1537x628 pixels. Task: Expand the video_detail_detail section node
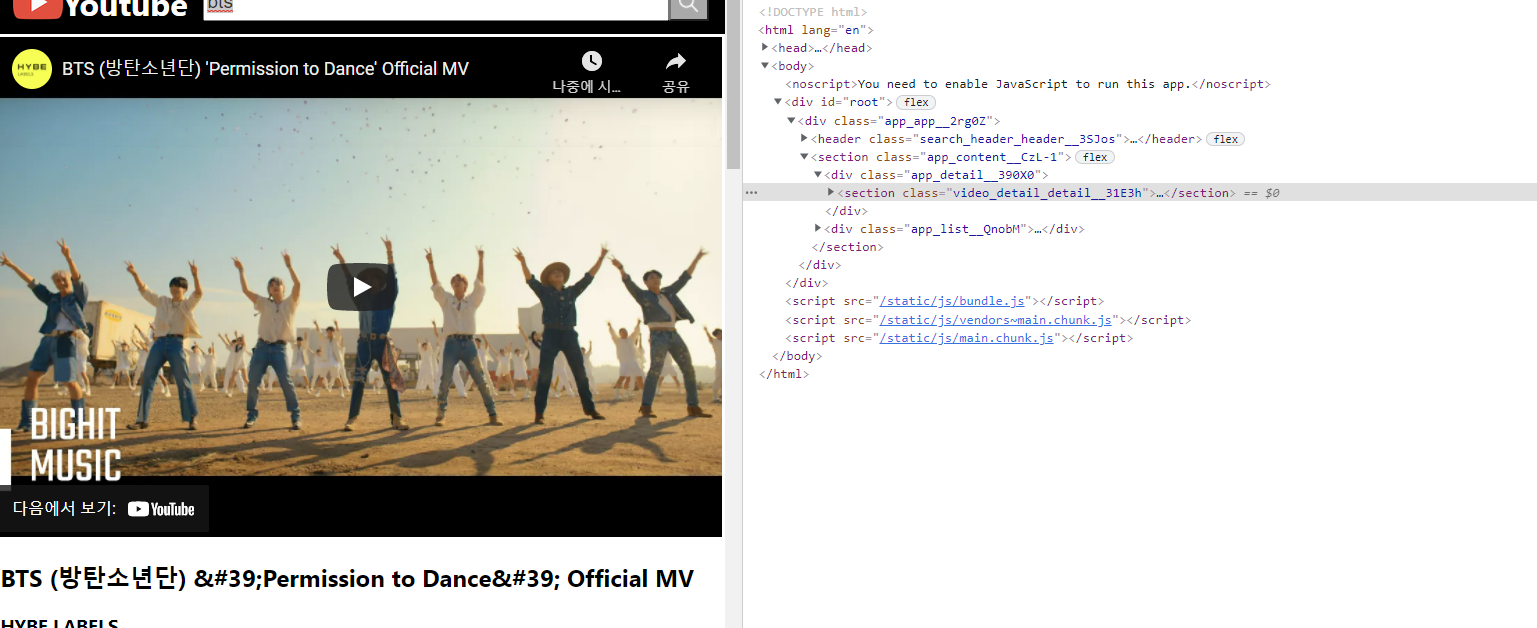(830, 193)
